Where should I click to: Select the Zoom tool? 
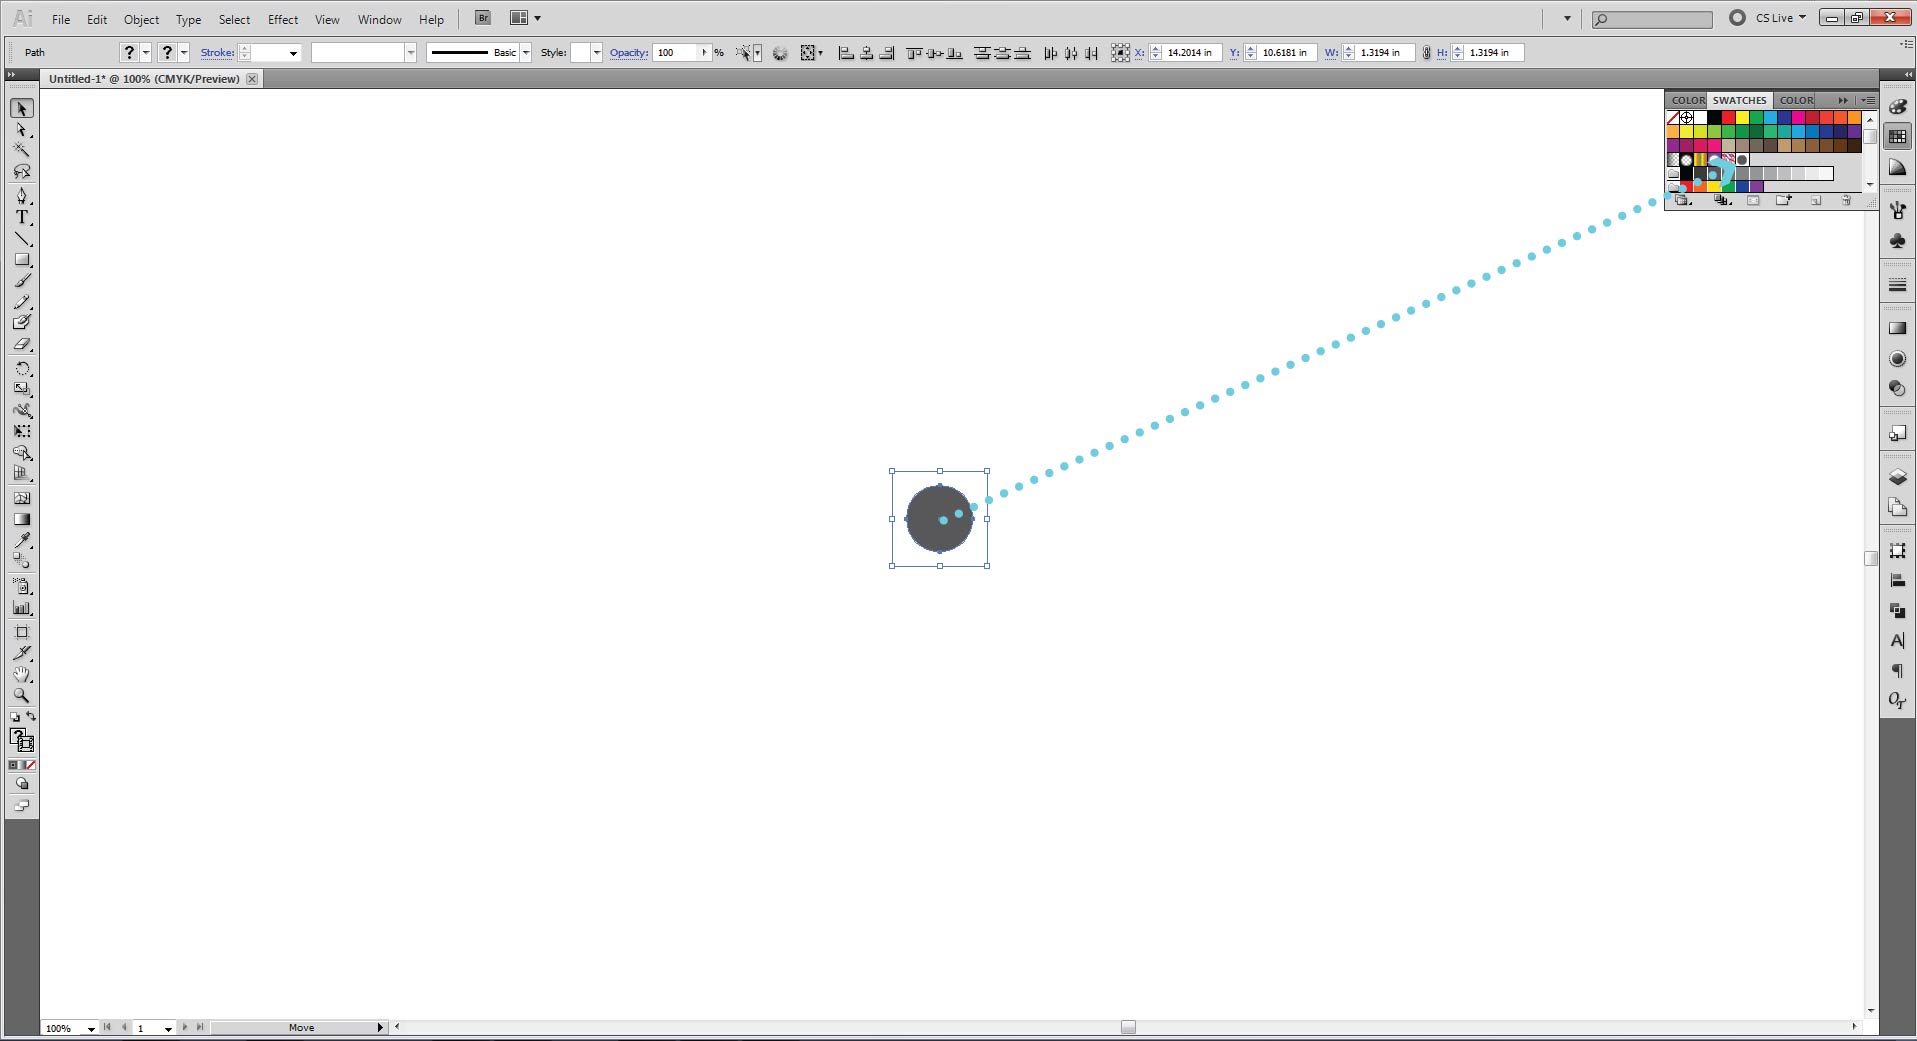click(x=22, y=696)
